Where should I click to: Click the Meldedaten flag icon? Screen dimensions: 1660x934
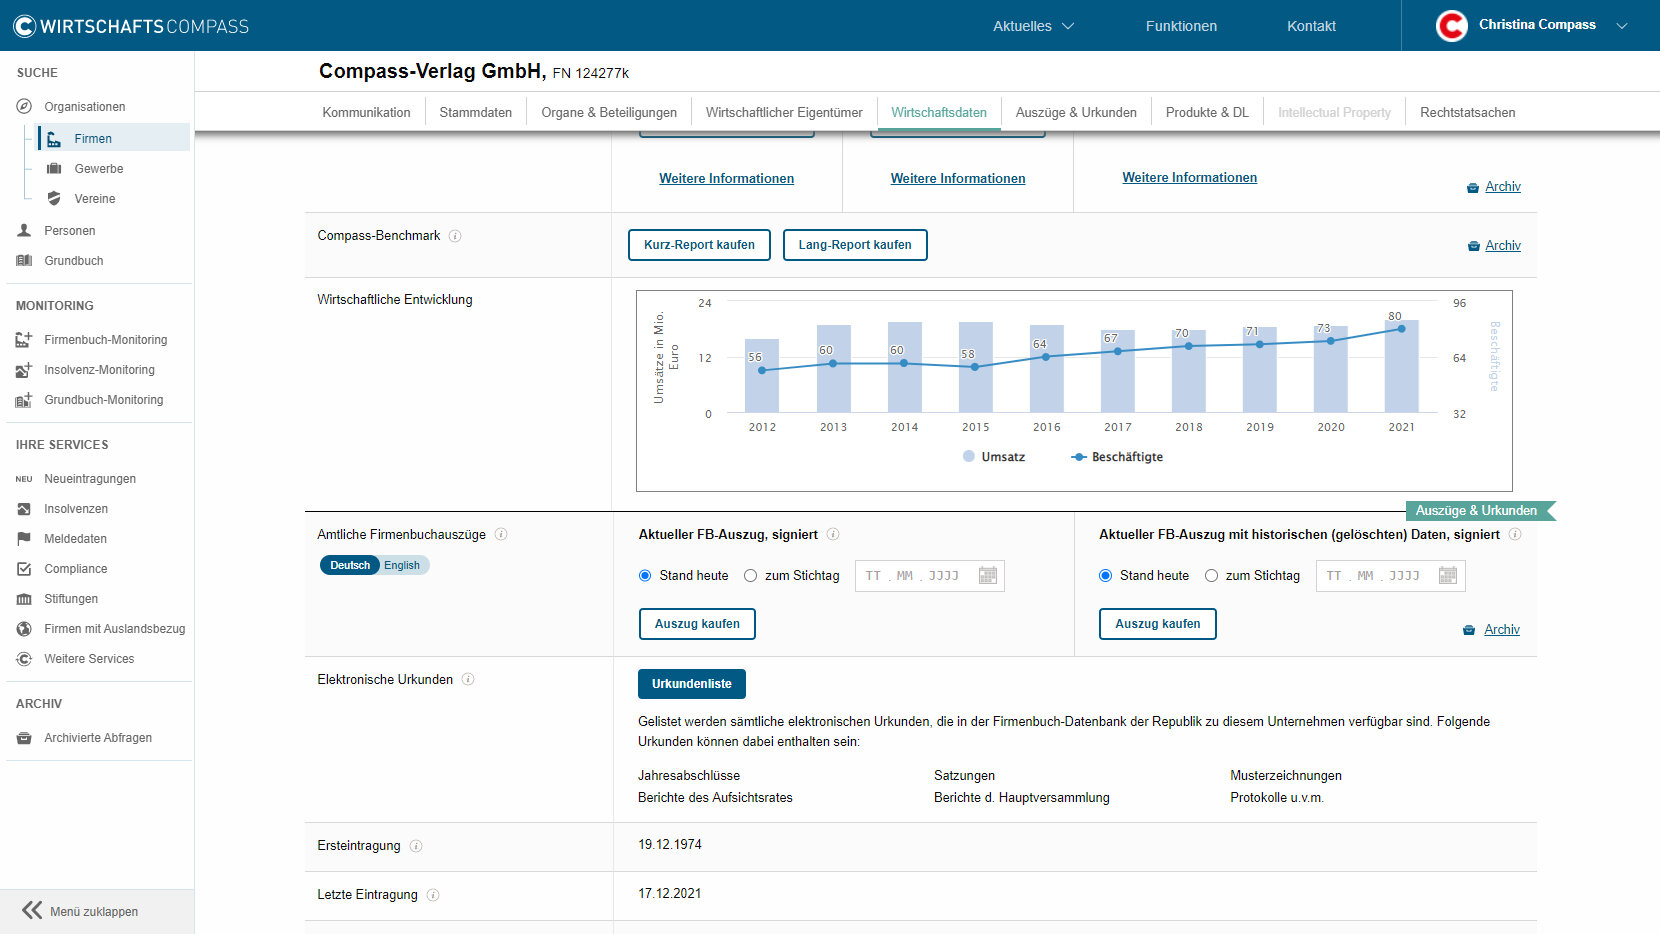(x=24, y=539)
